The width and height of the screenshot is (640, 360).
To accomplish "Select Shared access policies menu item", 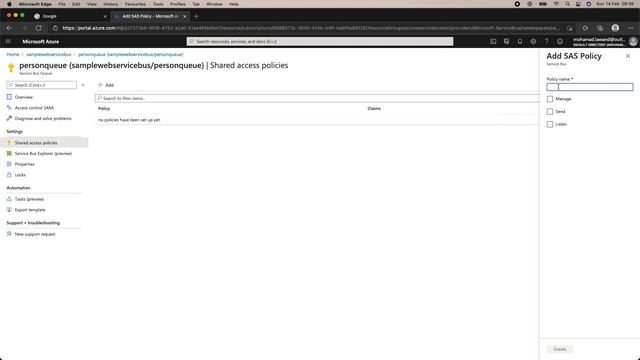I will 44,143.
